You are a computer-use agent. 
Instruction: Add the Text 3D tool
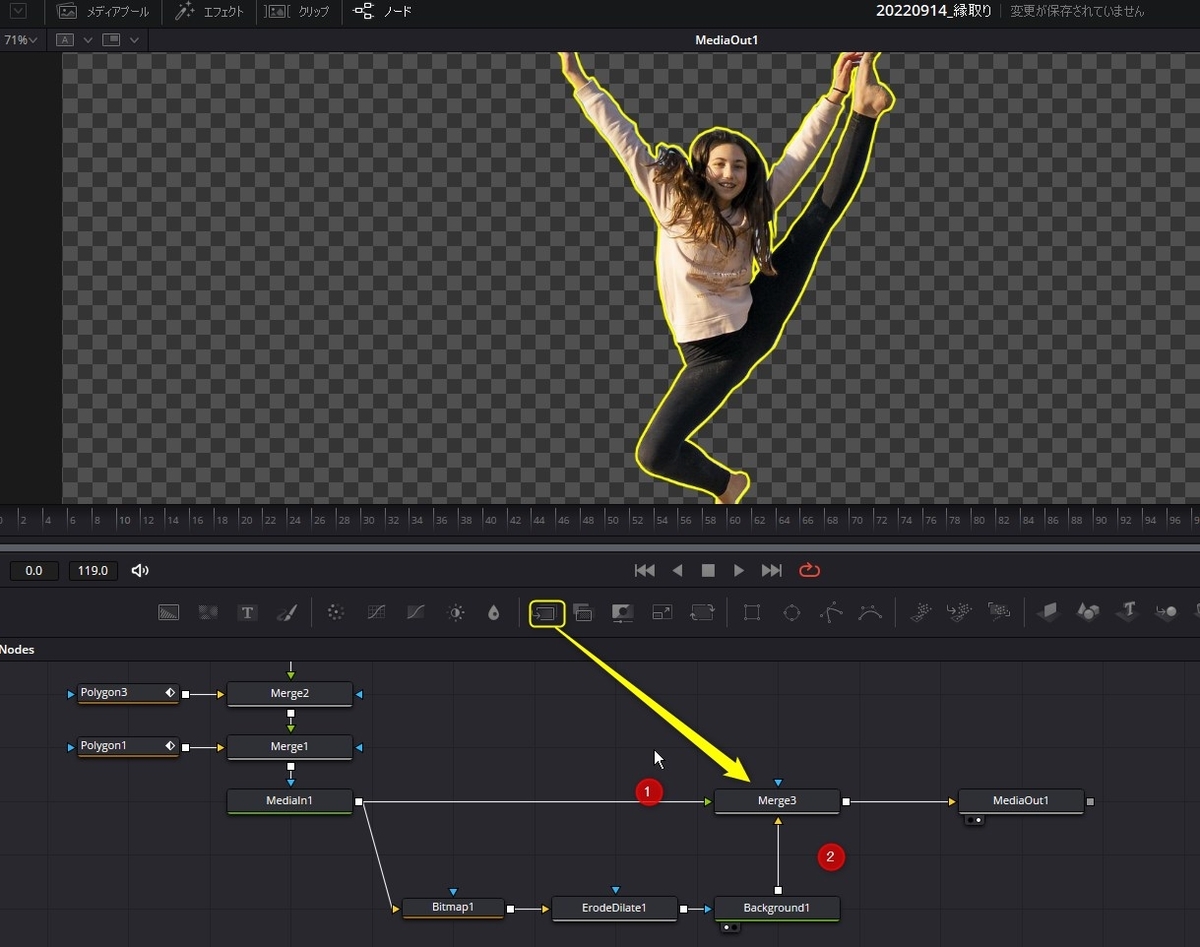(x=1127, y=610)
